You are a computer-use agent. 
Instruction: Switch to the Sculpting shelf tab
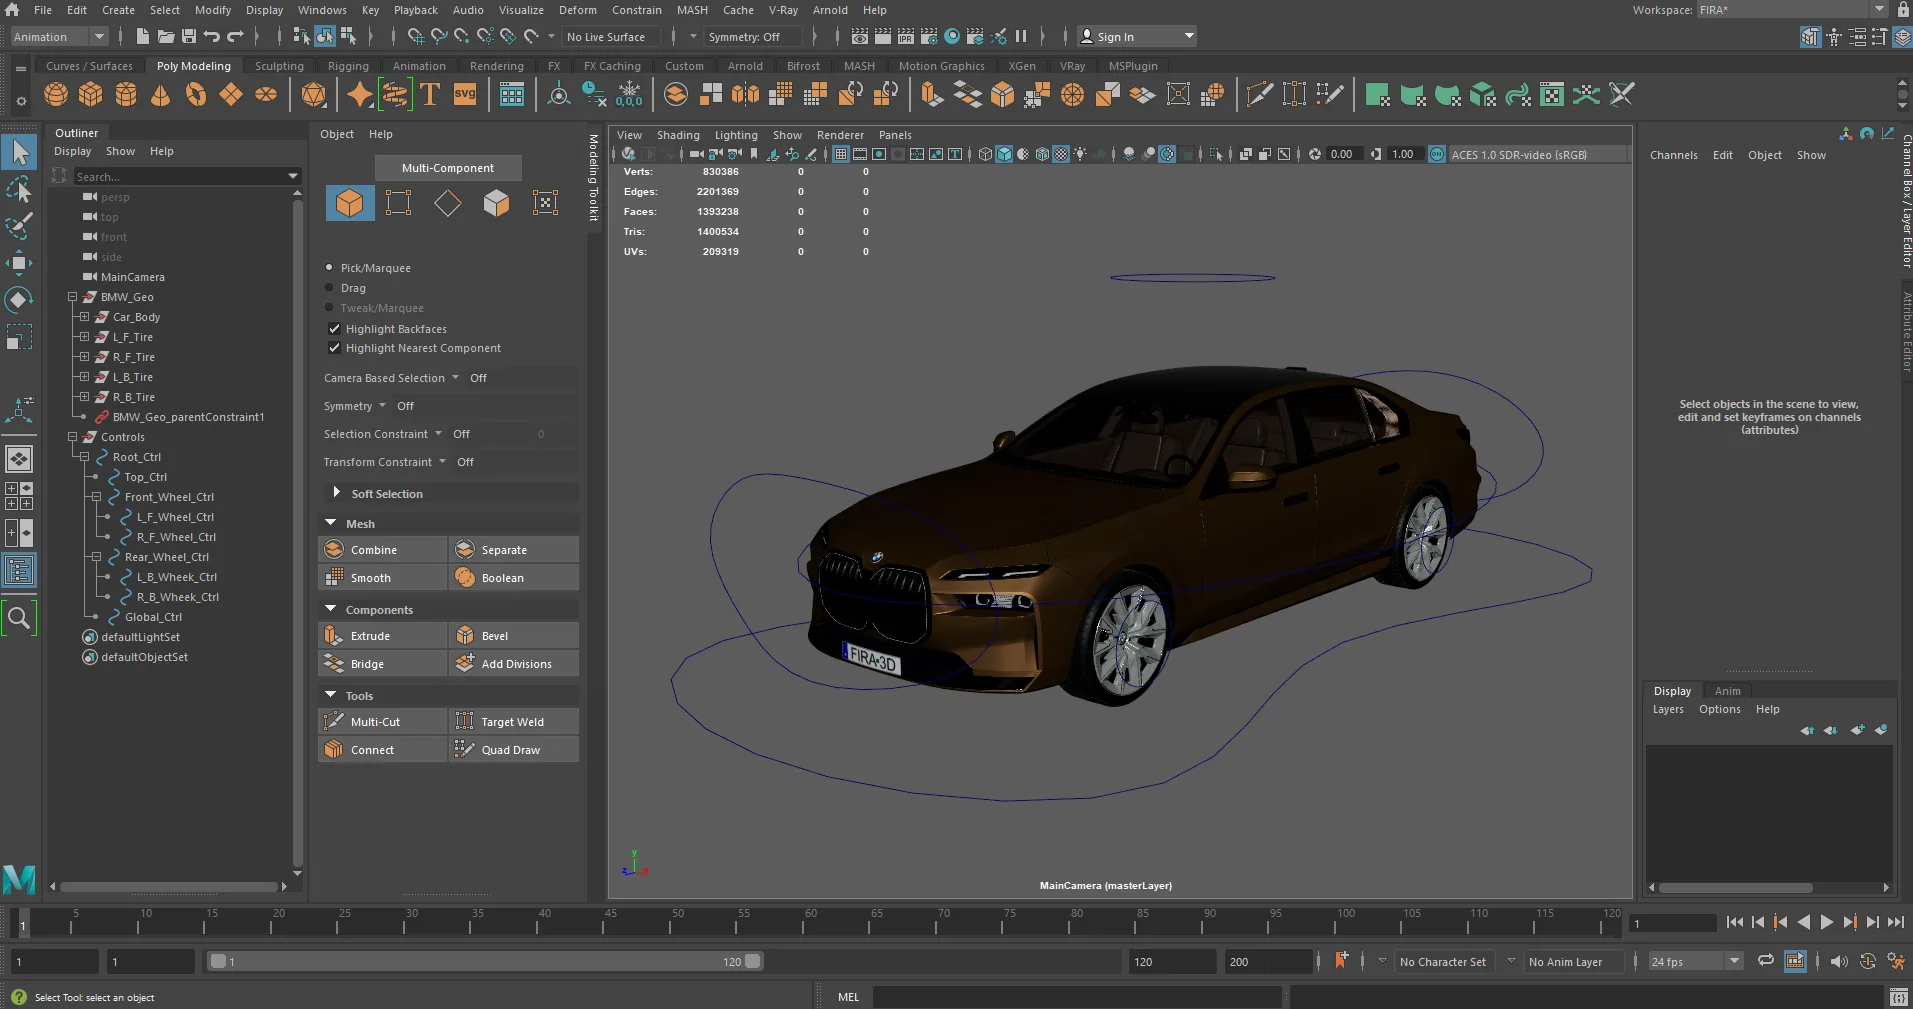[279, 66]
